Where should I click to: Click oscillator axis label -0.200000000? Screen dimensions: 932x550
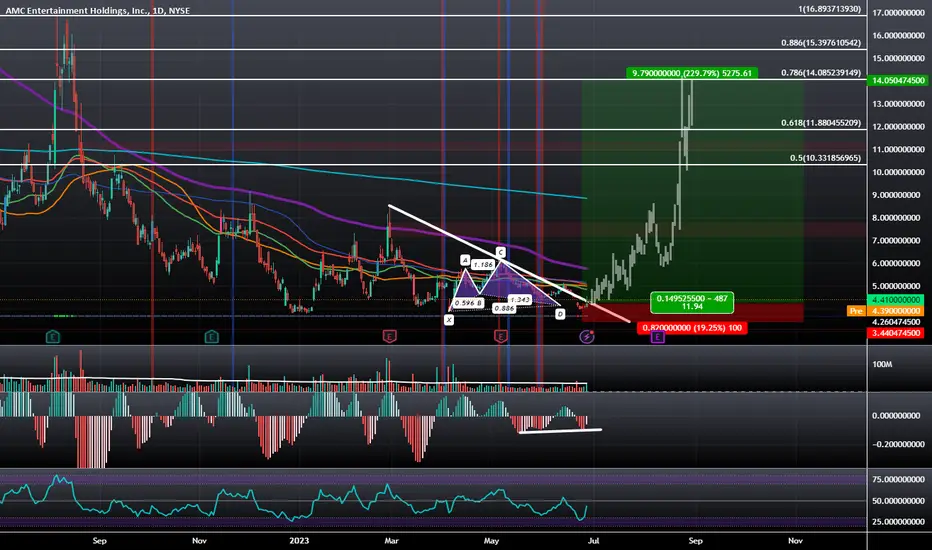point(898,444)
